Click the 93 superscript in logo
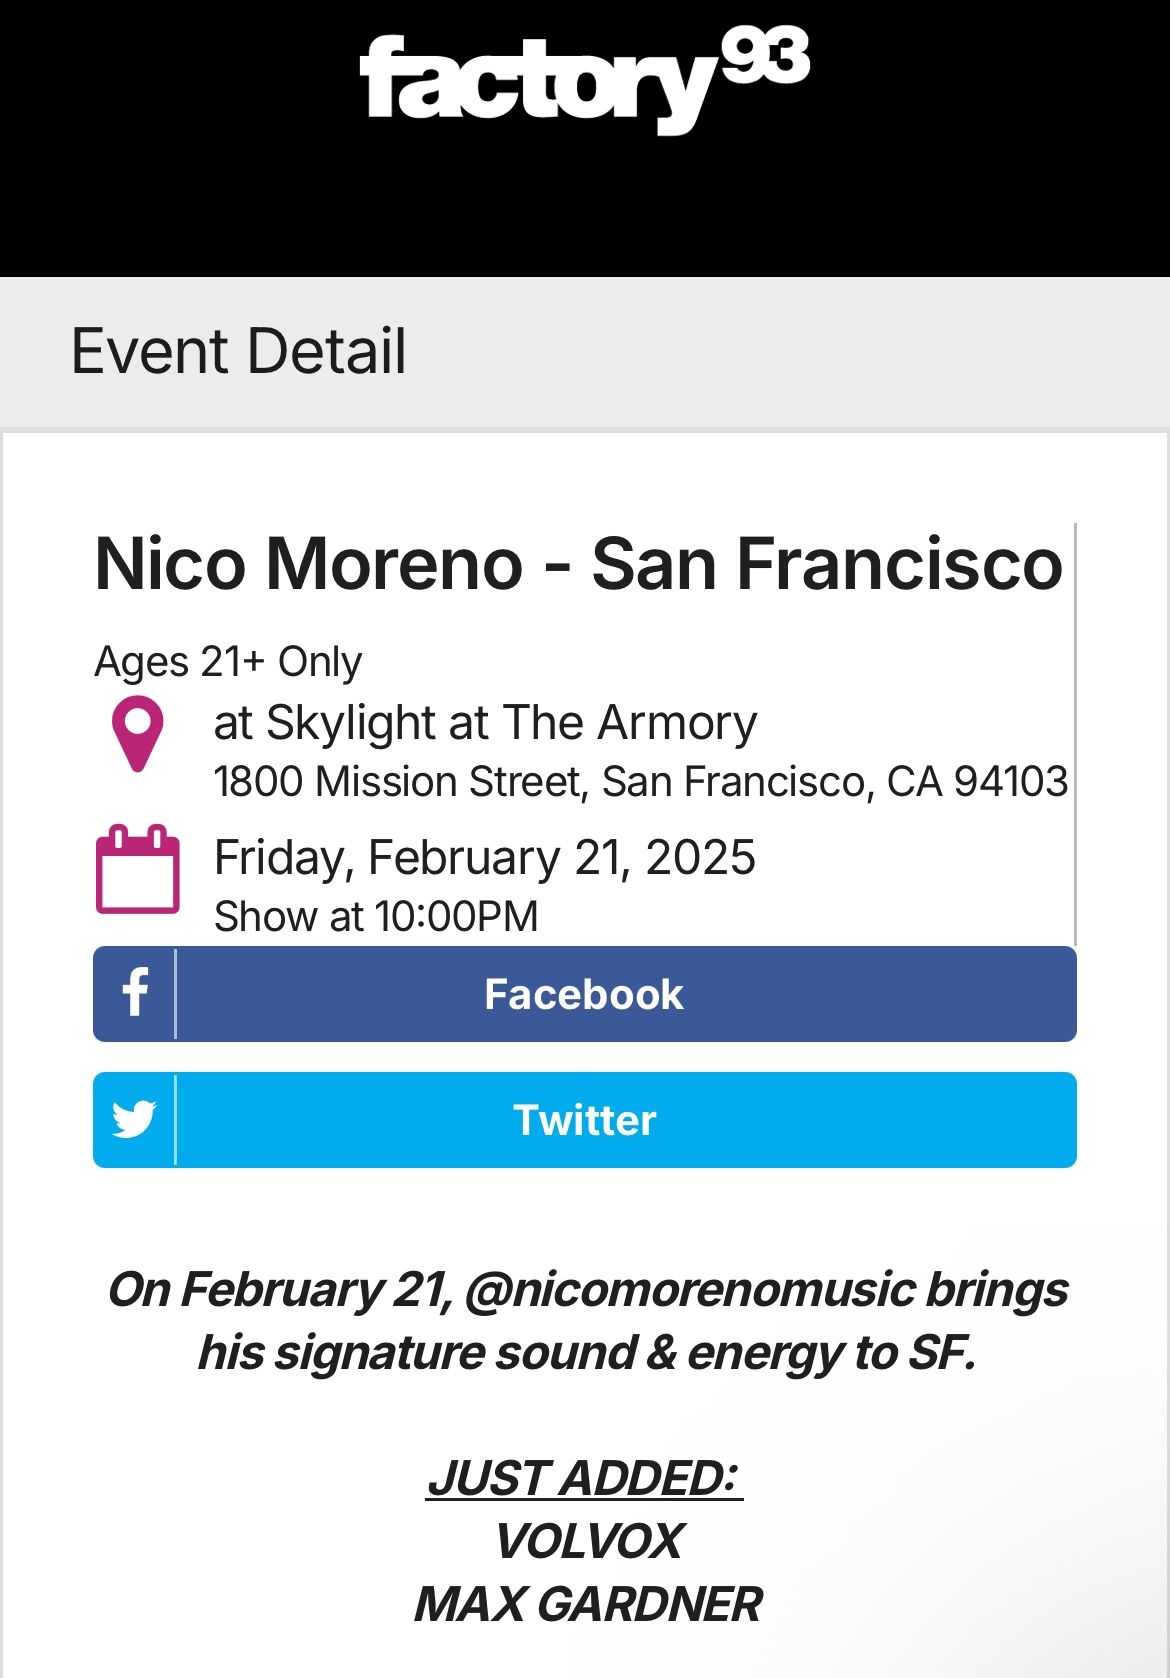This screenshot has height=1678, width=1170. pyautogui.click(x=765, y=57)
